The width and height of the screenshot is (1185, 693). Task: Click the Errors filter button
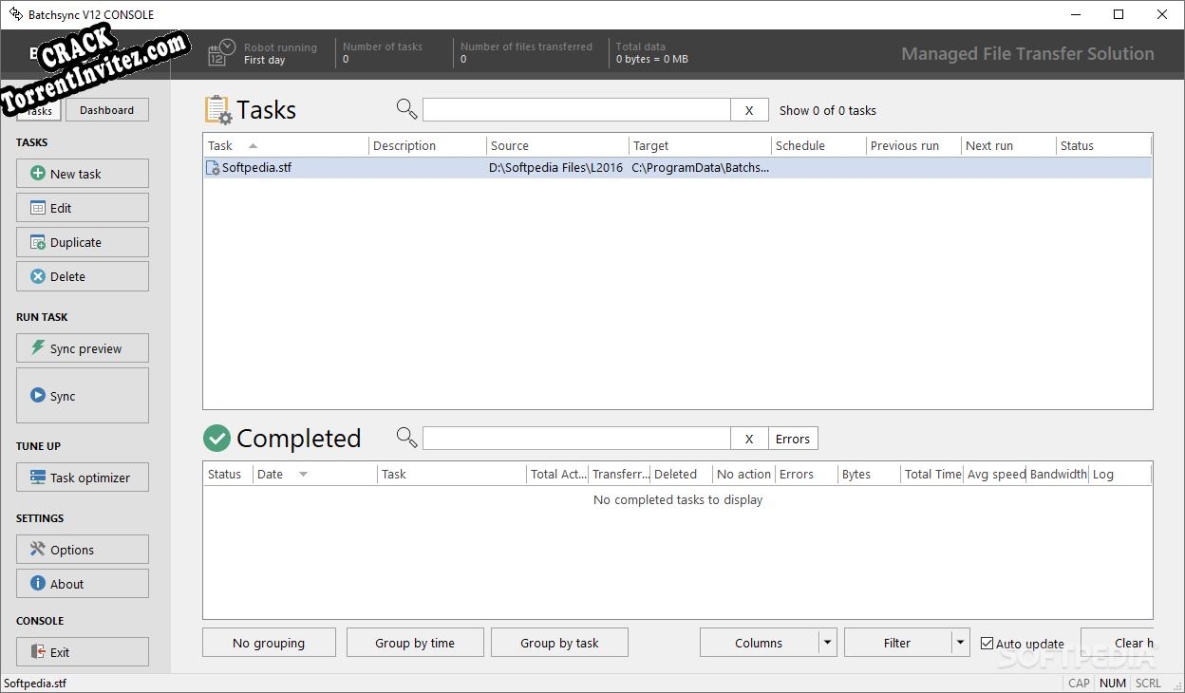point(792,438)
